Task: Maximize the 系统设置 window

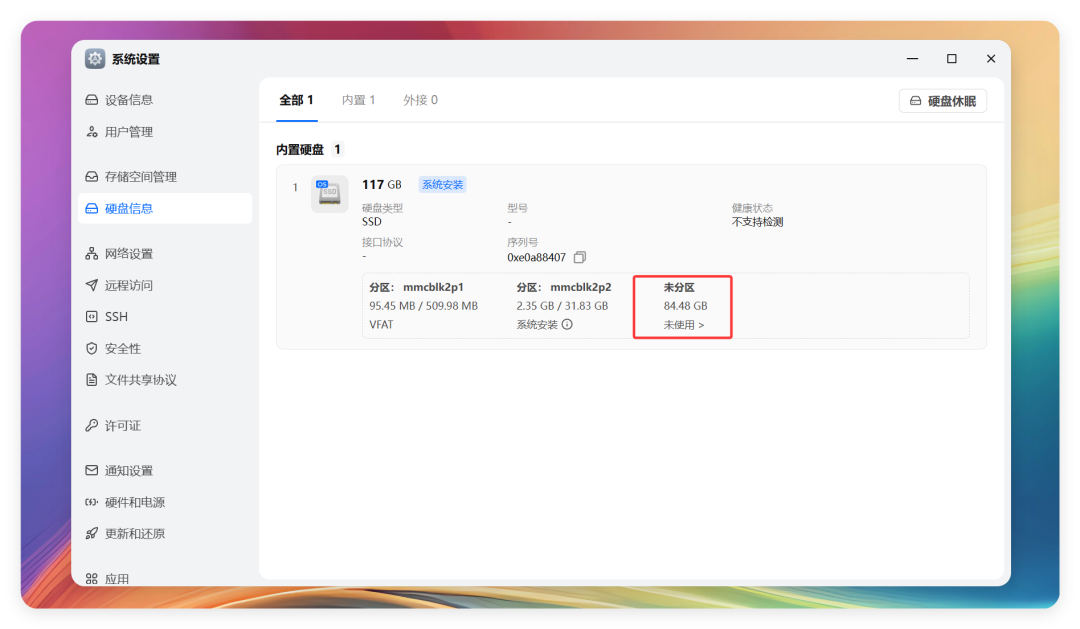Action: click(x=952, y=59)
